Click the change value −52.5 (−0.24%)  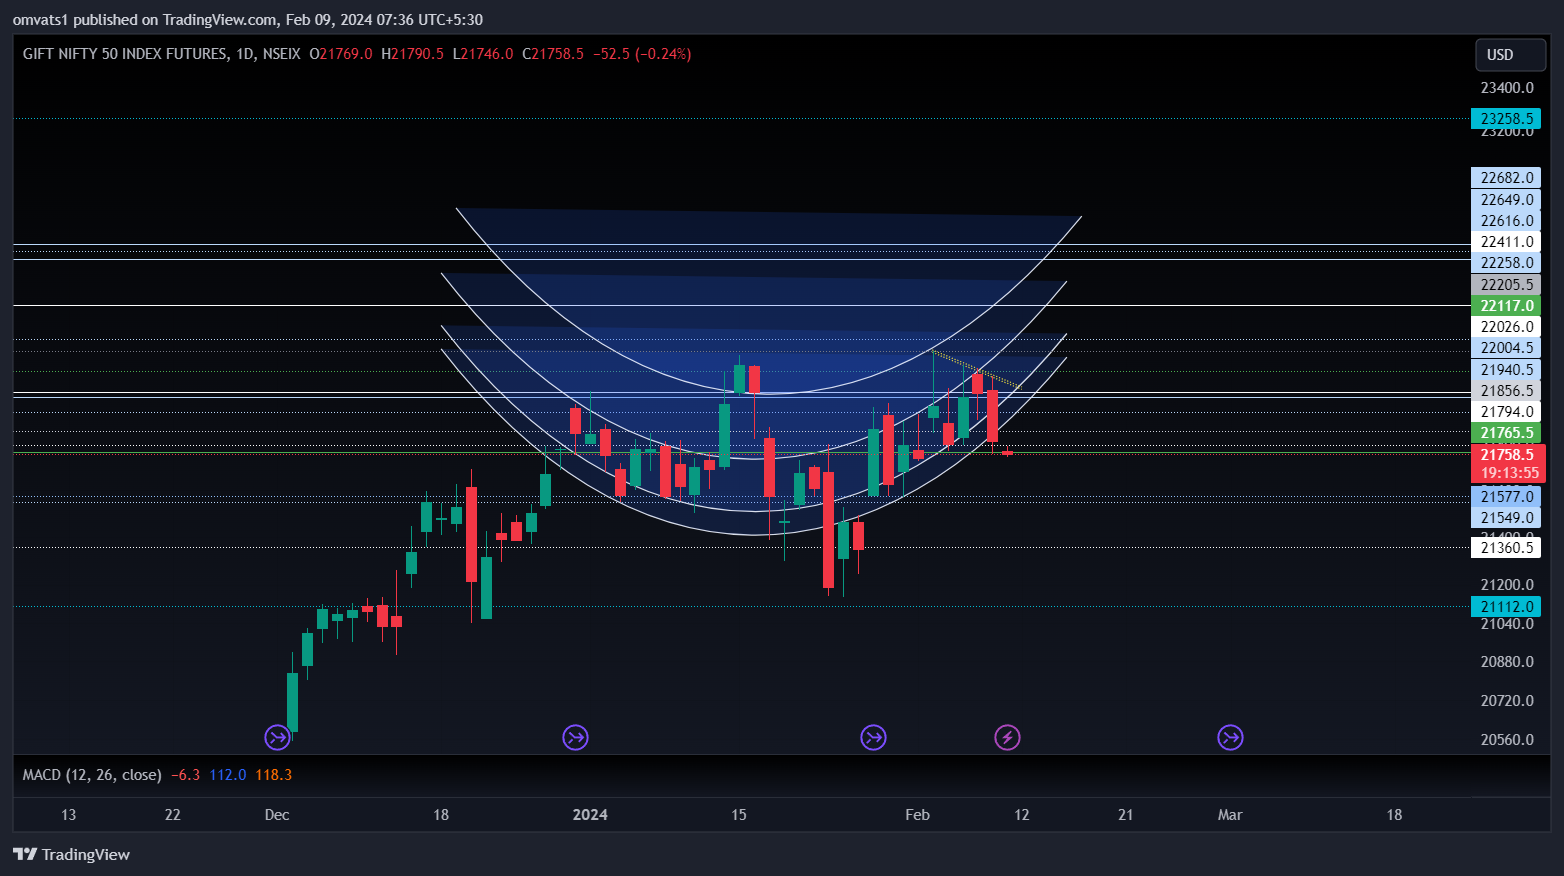click(642, 54)
